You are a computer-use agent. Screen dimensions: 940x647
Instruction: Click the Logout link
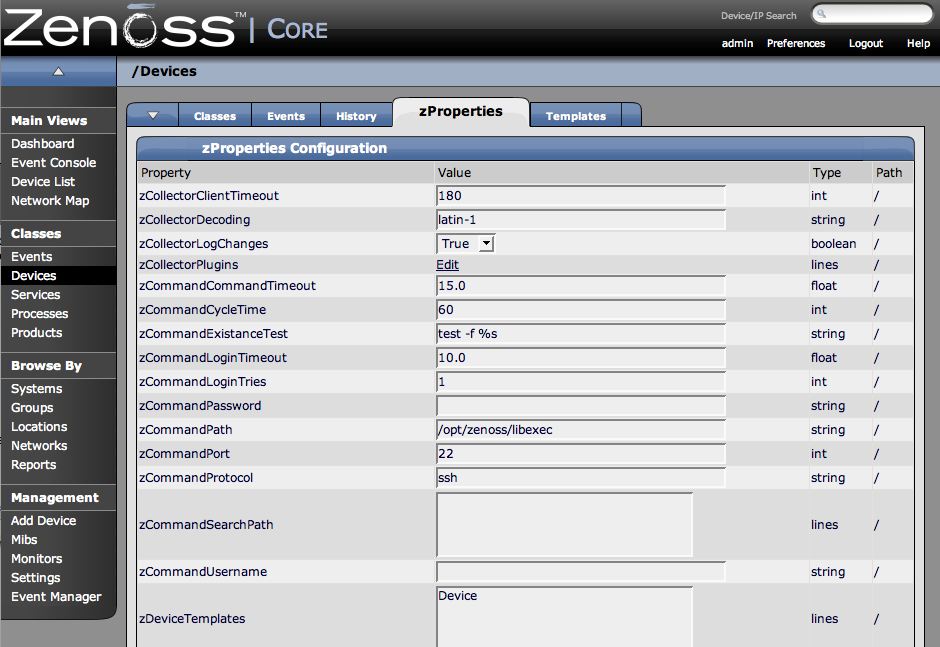[866, 43]
